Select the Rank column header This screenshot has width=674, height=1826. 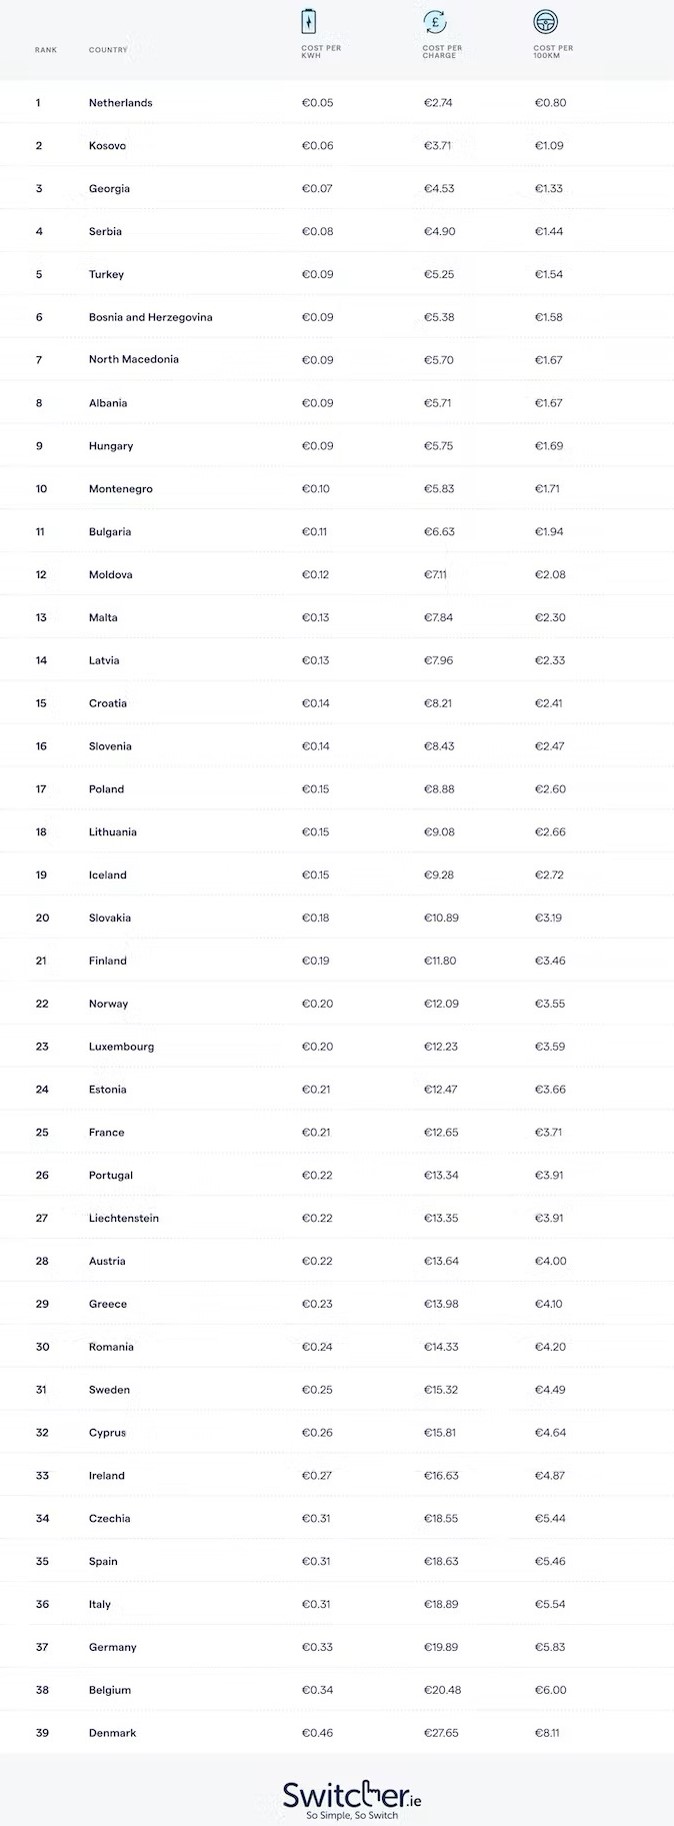point(46,50)
